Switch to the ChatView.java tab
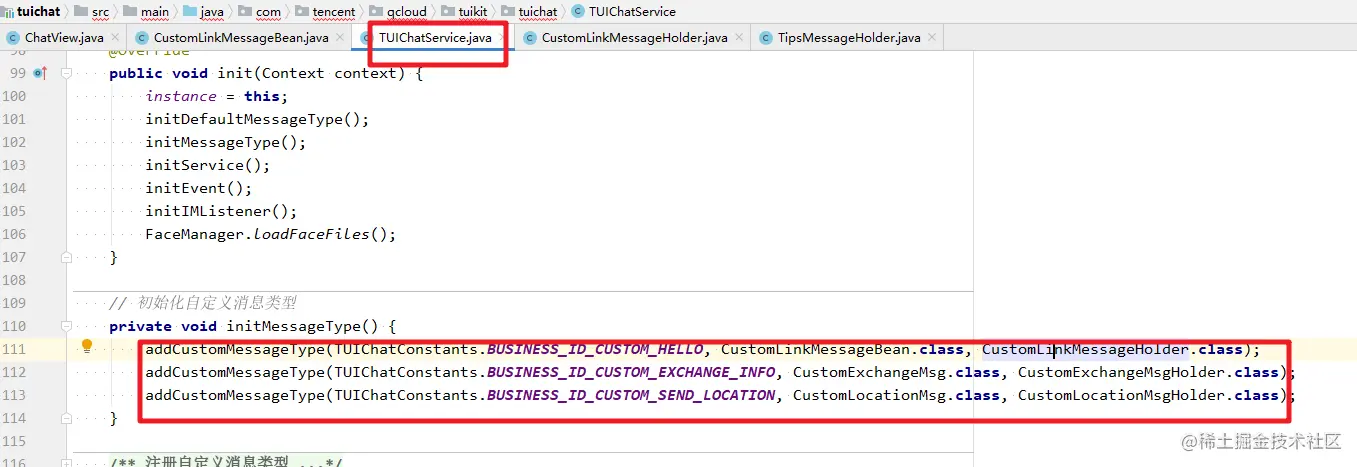 pyautogui.click(x=64, y=38)
